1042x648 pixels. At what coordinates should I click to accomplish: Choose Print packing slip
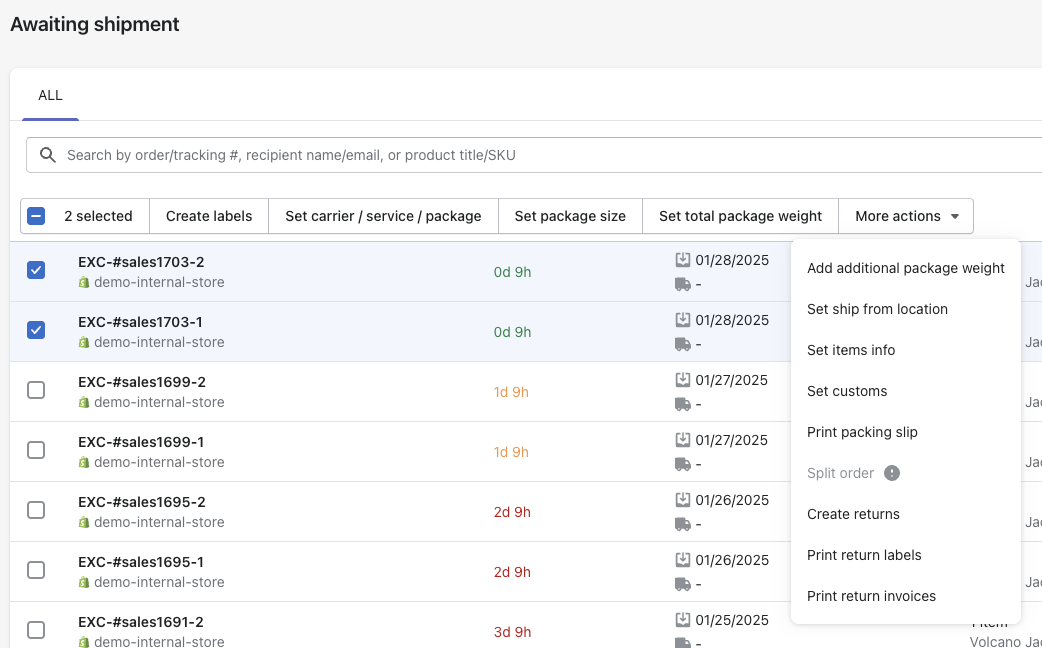pyautogui.click(x=906, y=432)
